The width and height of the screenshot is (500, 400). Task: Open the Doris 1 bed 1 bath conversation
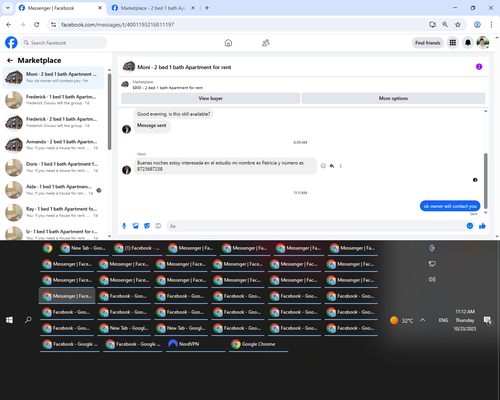(53, 167)
